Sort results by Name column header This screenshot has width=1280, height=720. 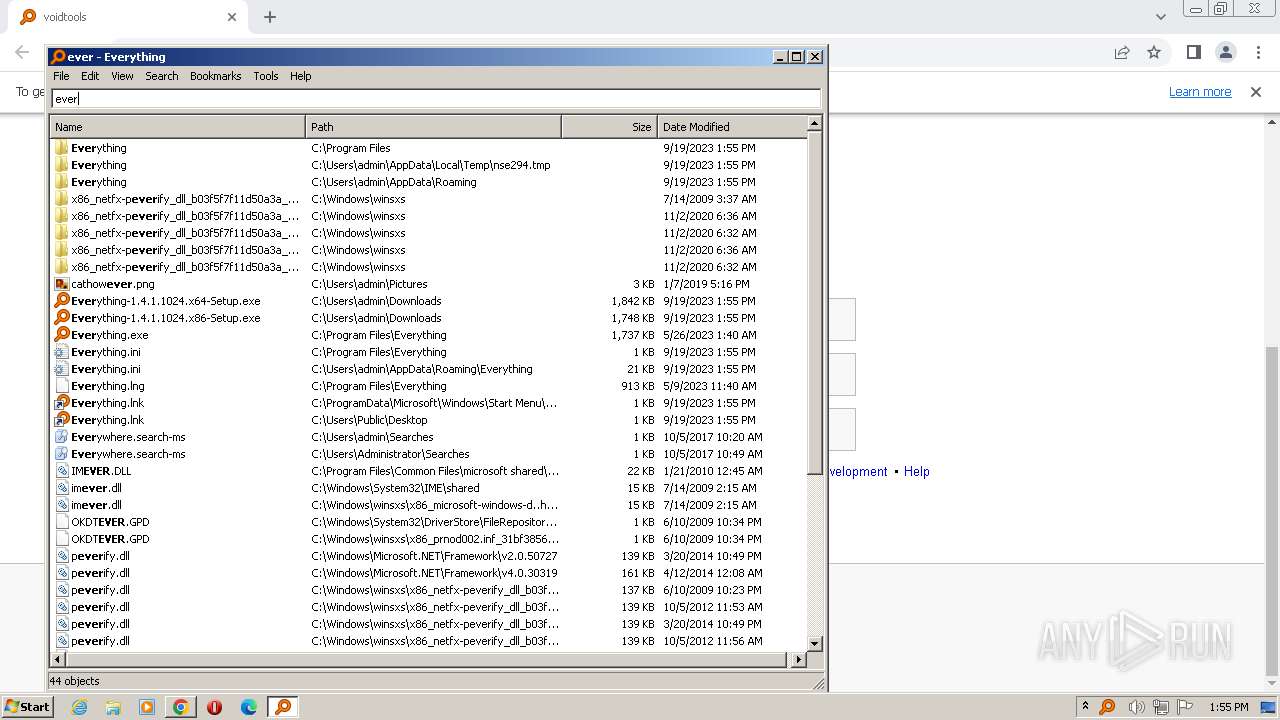click(177, 127)
